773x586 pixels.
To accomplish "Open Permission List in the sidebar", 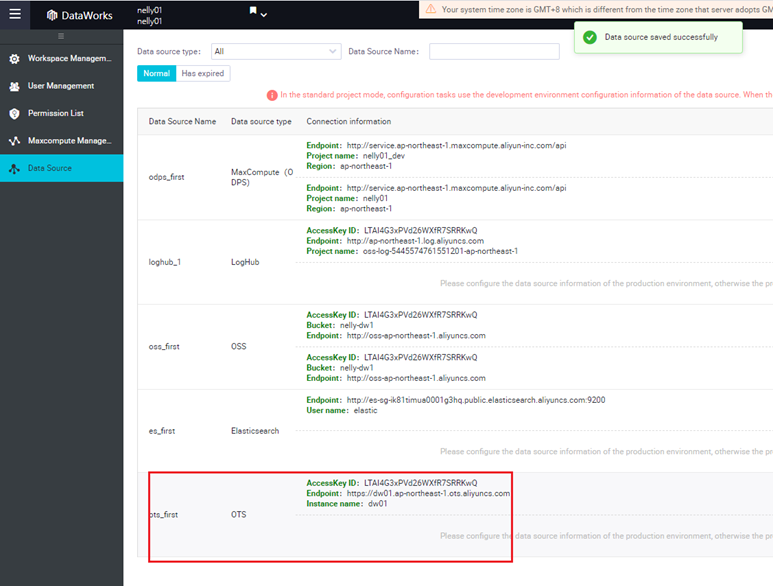I will pos(62,113).
